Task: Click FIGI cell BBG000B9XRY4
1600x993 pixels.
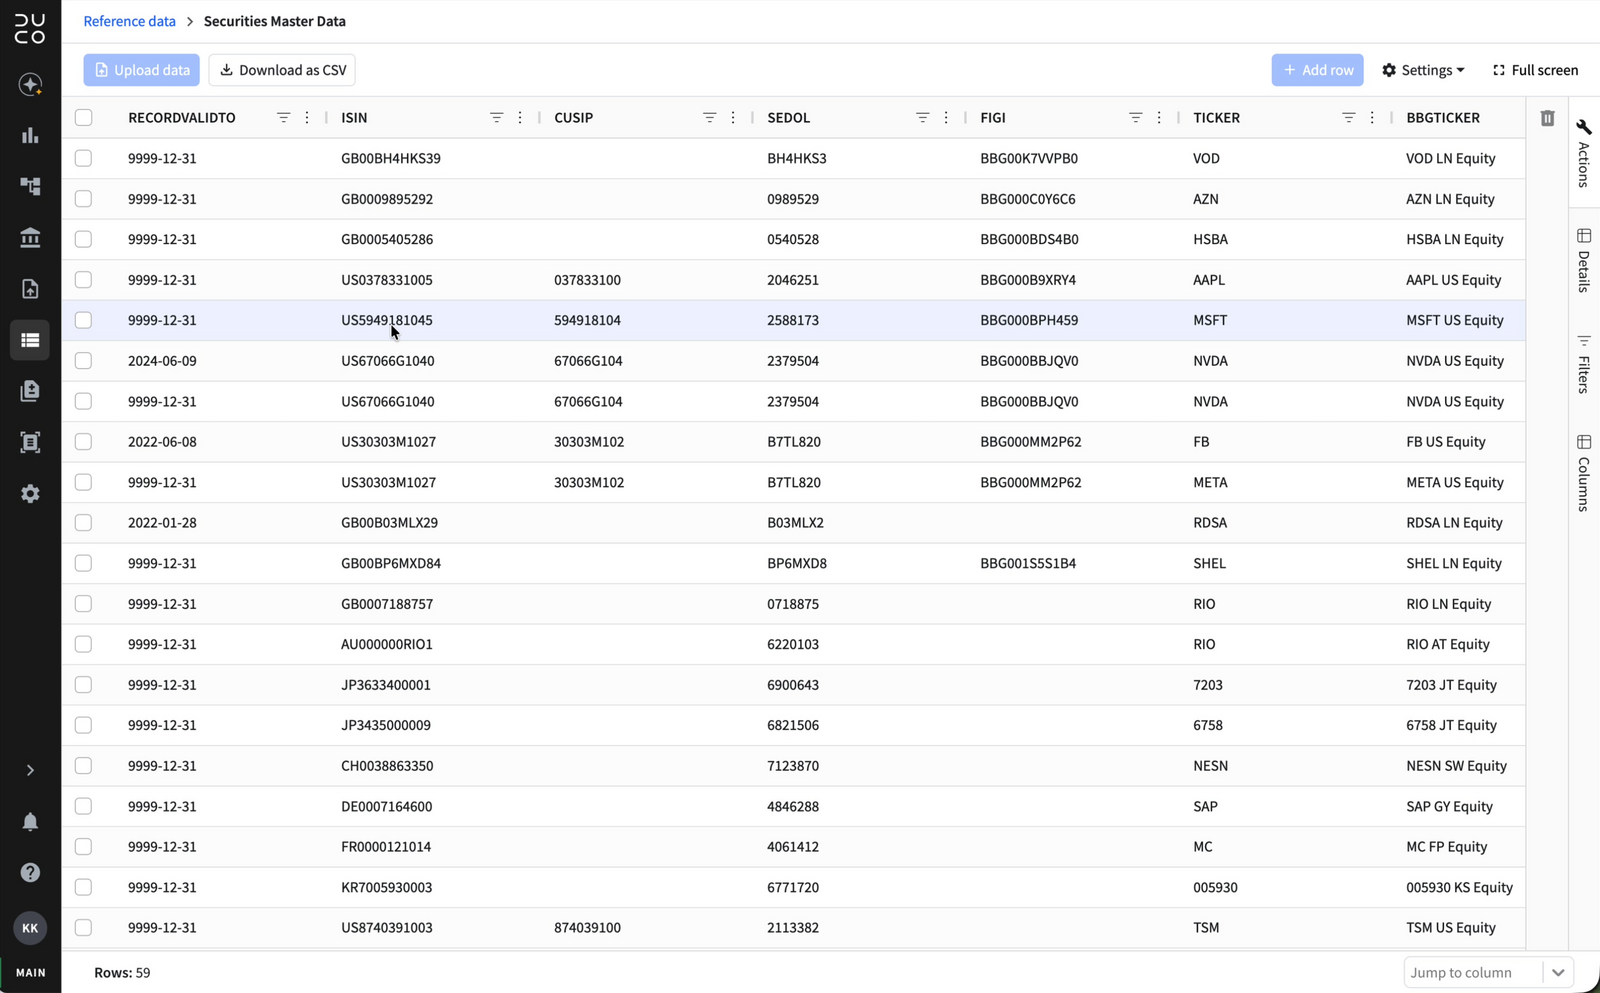Action: 1028,280
